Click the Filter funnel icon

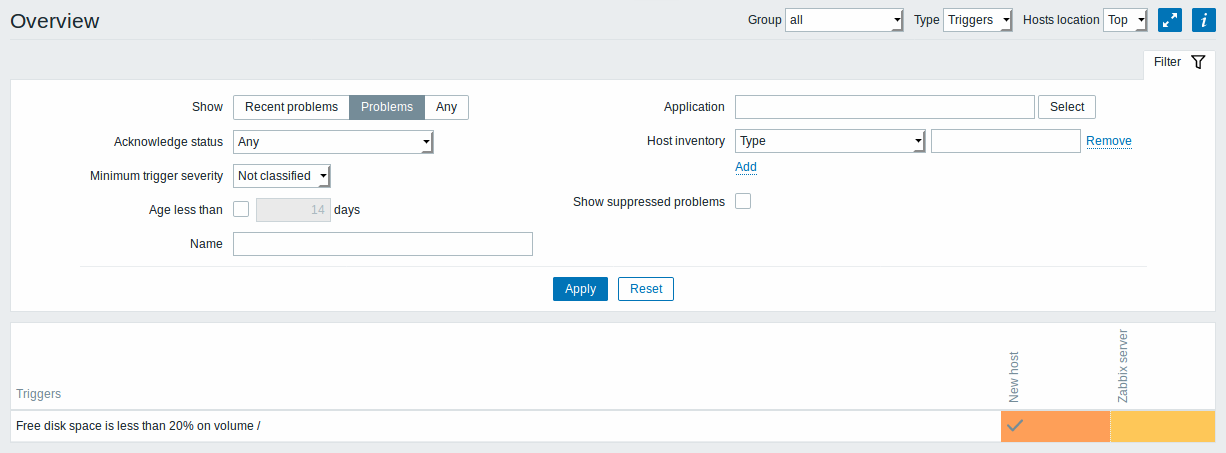1198,62
